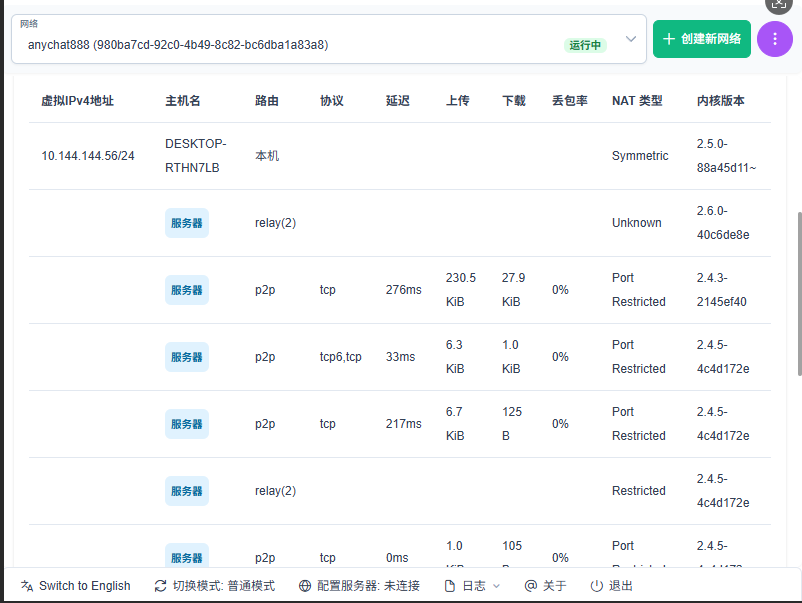802x603 pixels.
Task: Click the 路由 column header
Action: click(266, 101)
